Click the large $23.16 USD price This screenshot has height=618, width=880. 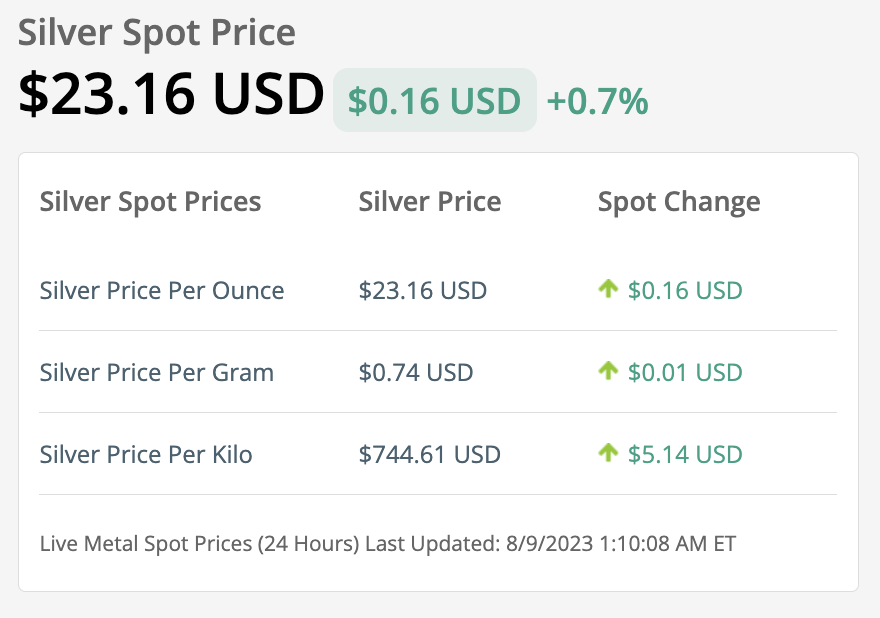click(171, 95)
